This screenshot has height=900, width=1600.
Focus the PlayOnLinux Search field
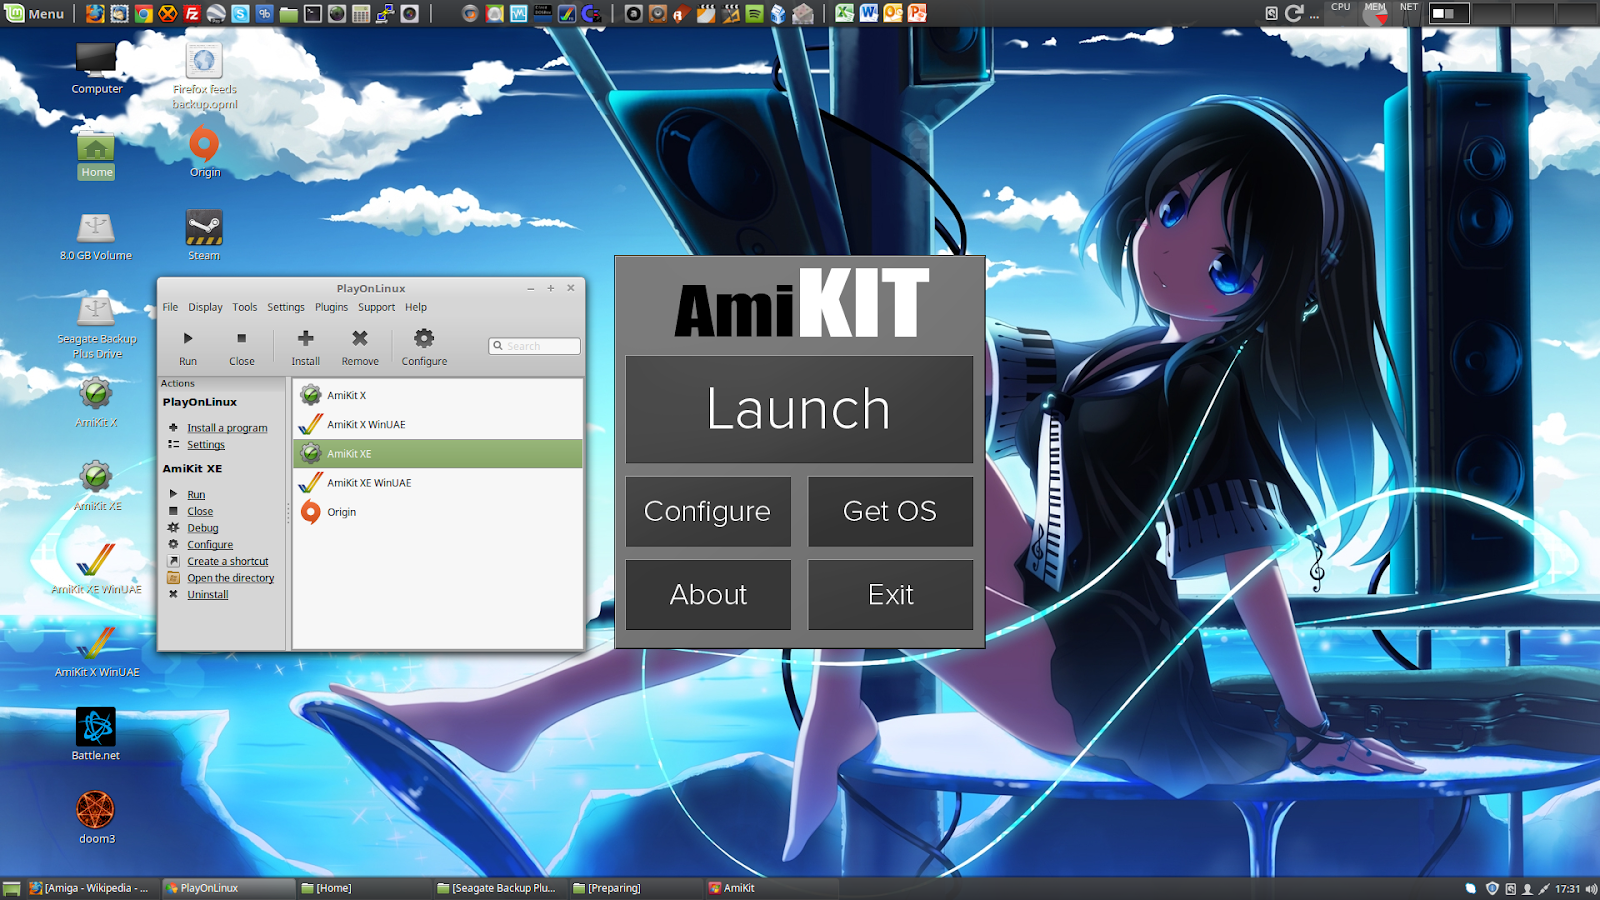click(x=534, y=346)
